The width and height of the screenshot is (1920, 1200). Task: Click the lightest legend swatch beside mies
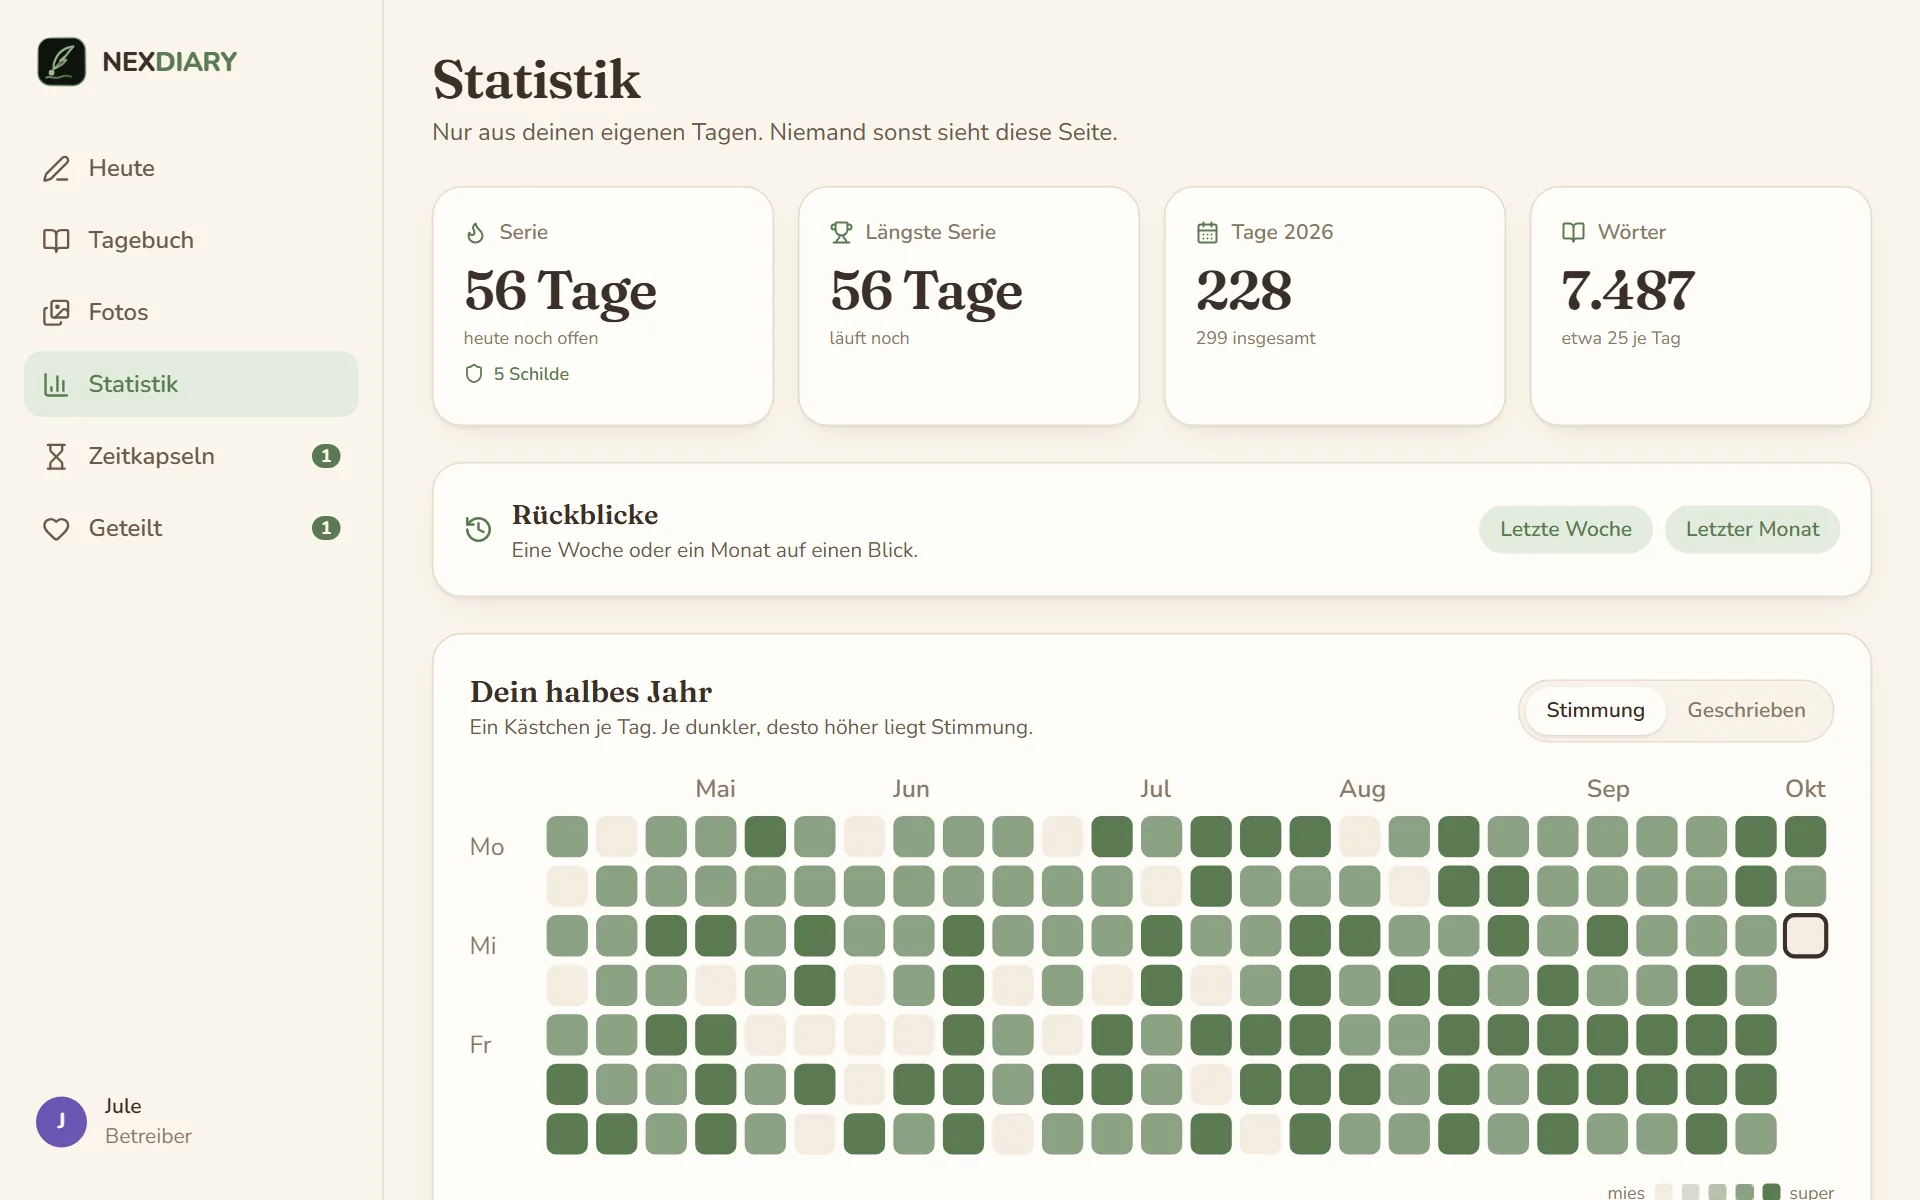1663,1192
